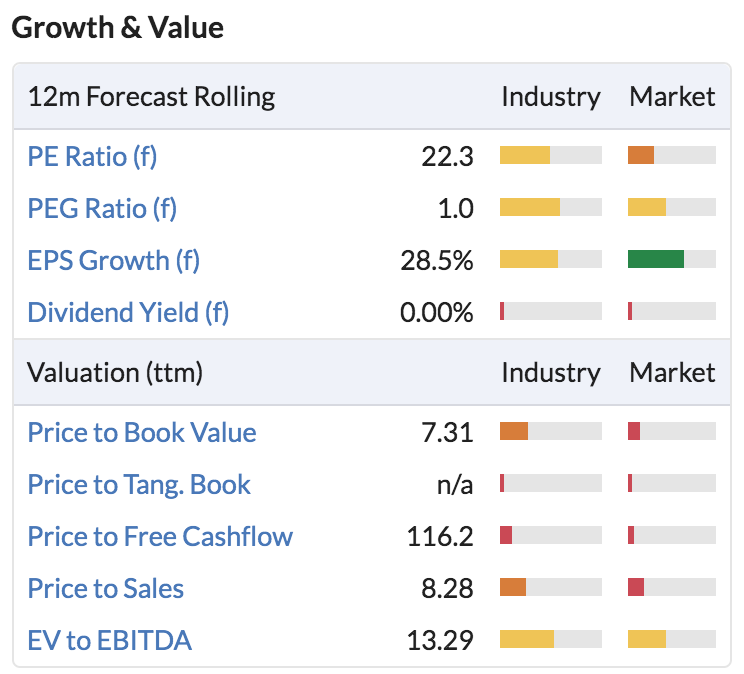Click the EV to EBITDA market bar
744x674 pixels.
click(x=672, y=639)
